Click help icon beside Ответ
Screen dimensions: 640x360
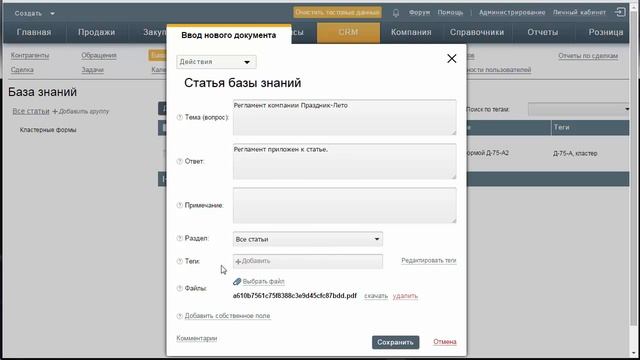179,161
